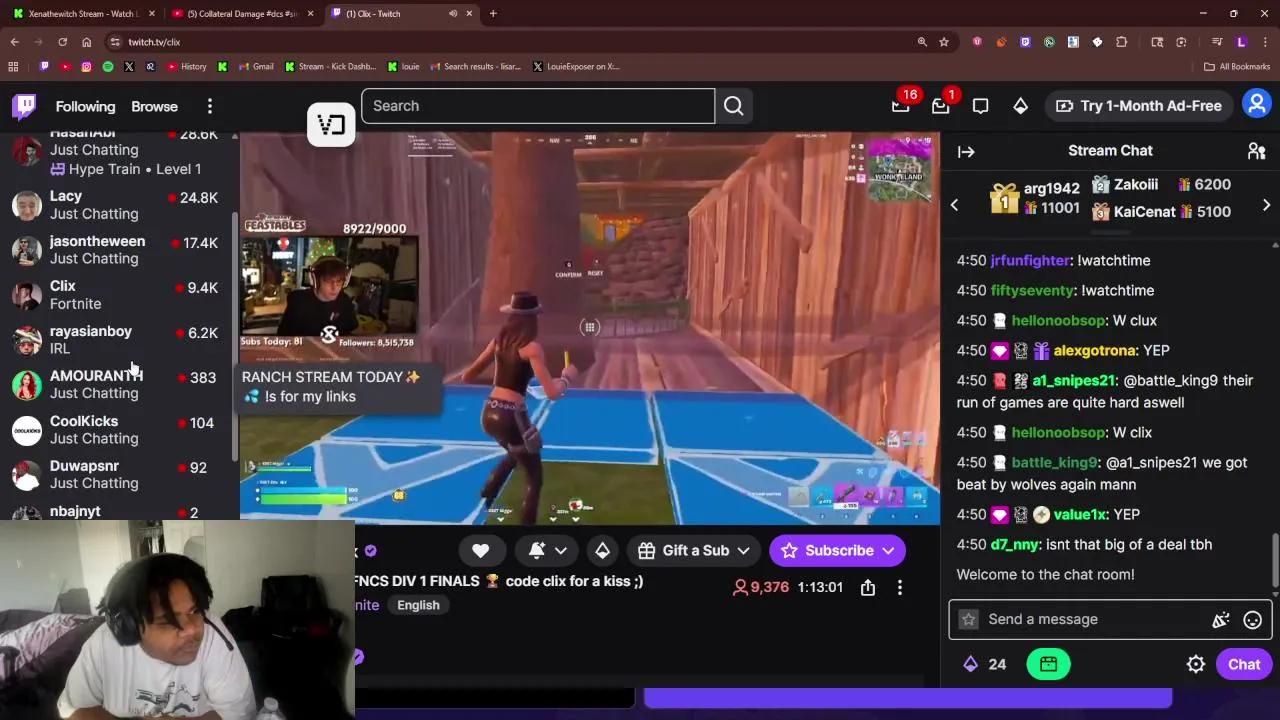This screenshot has width=1280, height=720.
Task: Click the Bits cheer button below video
Action: 602,550
